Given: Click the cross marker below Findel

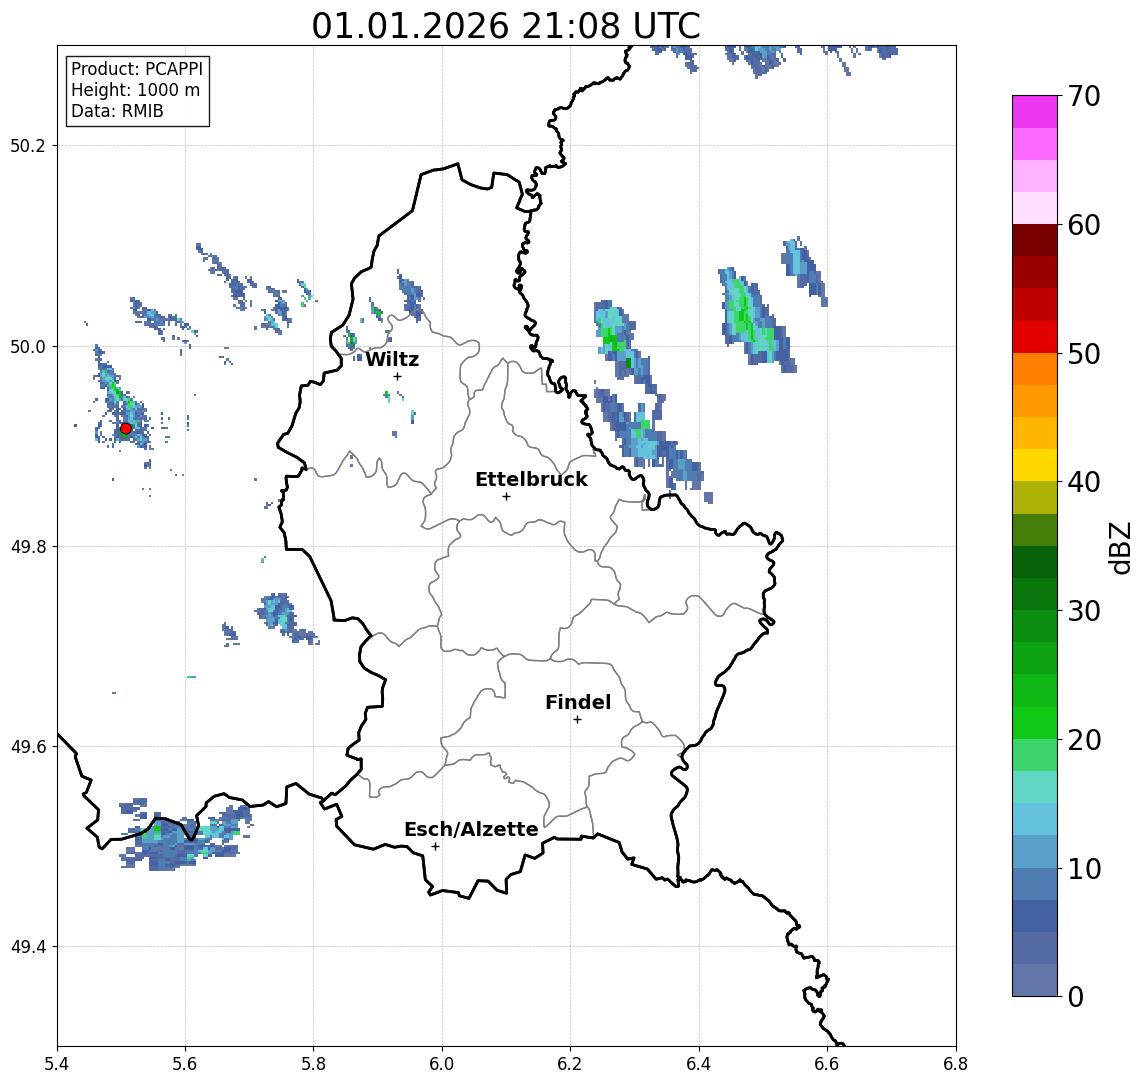Looking at the screenshot, I should point(577,720).
